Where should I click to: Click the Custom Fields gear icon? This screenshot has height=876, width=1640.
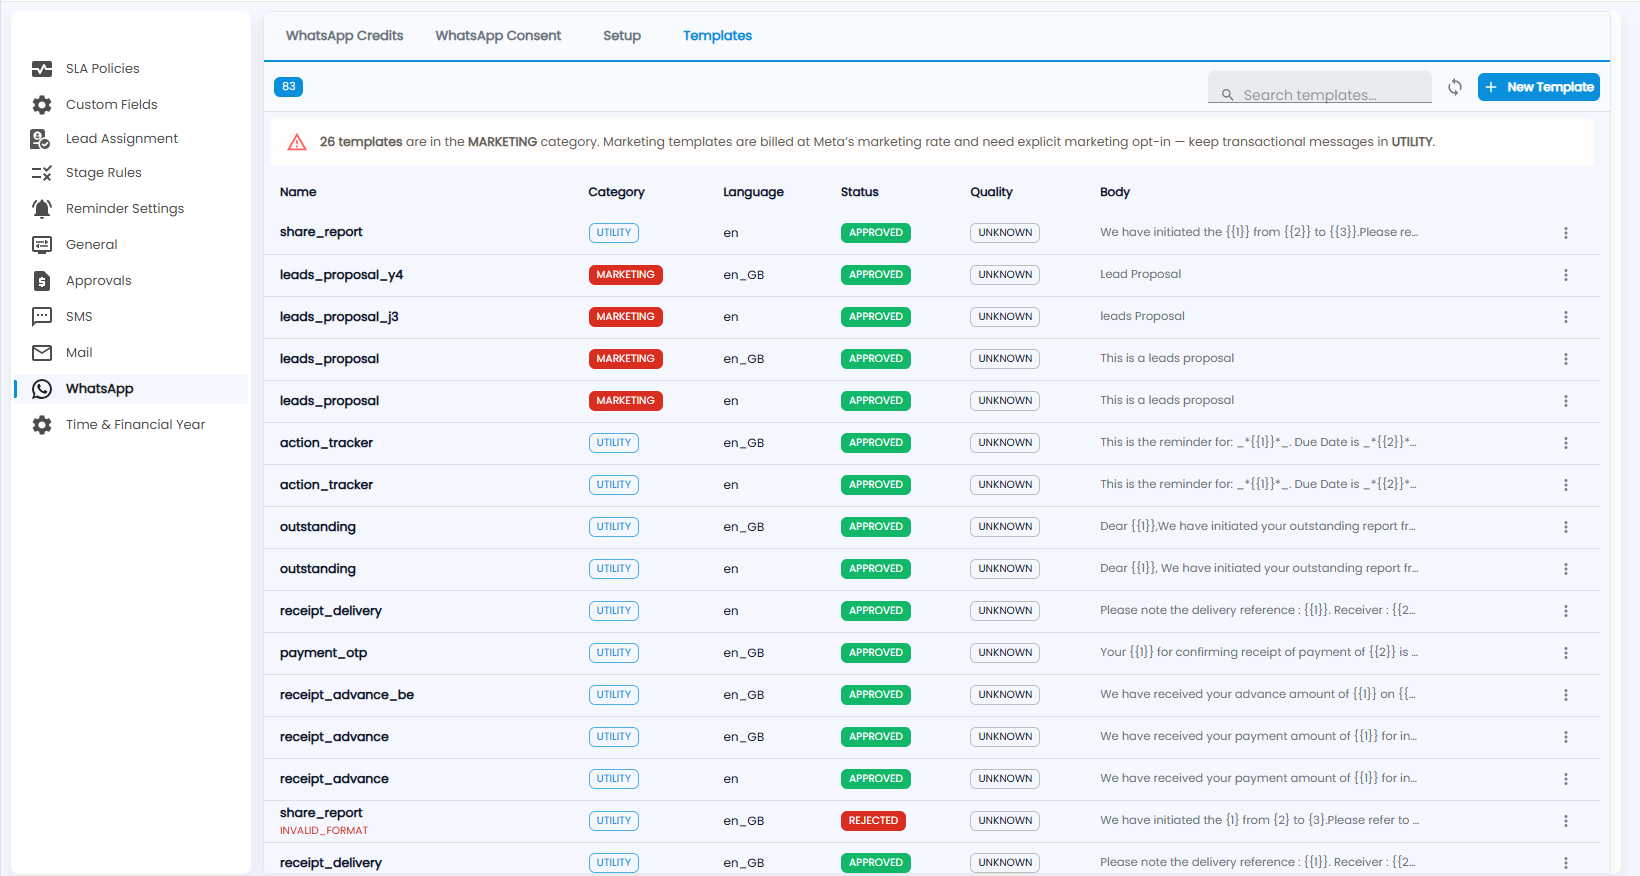tap(42, 105)
